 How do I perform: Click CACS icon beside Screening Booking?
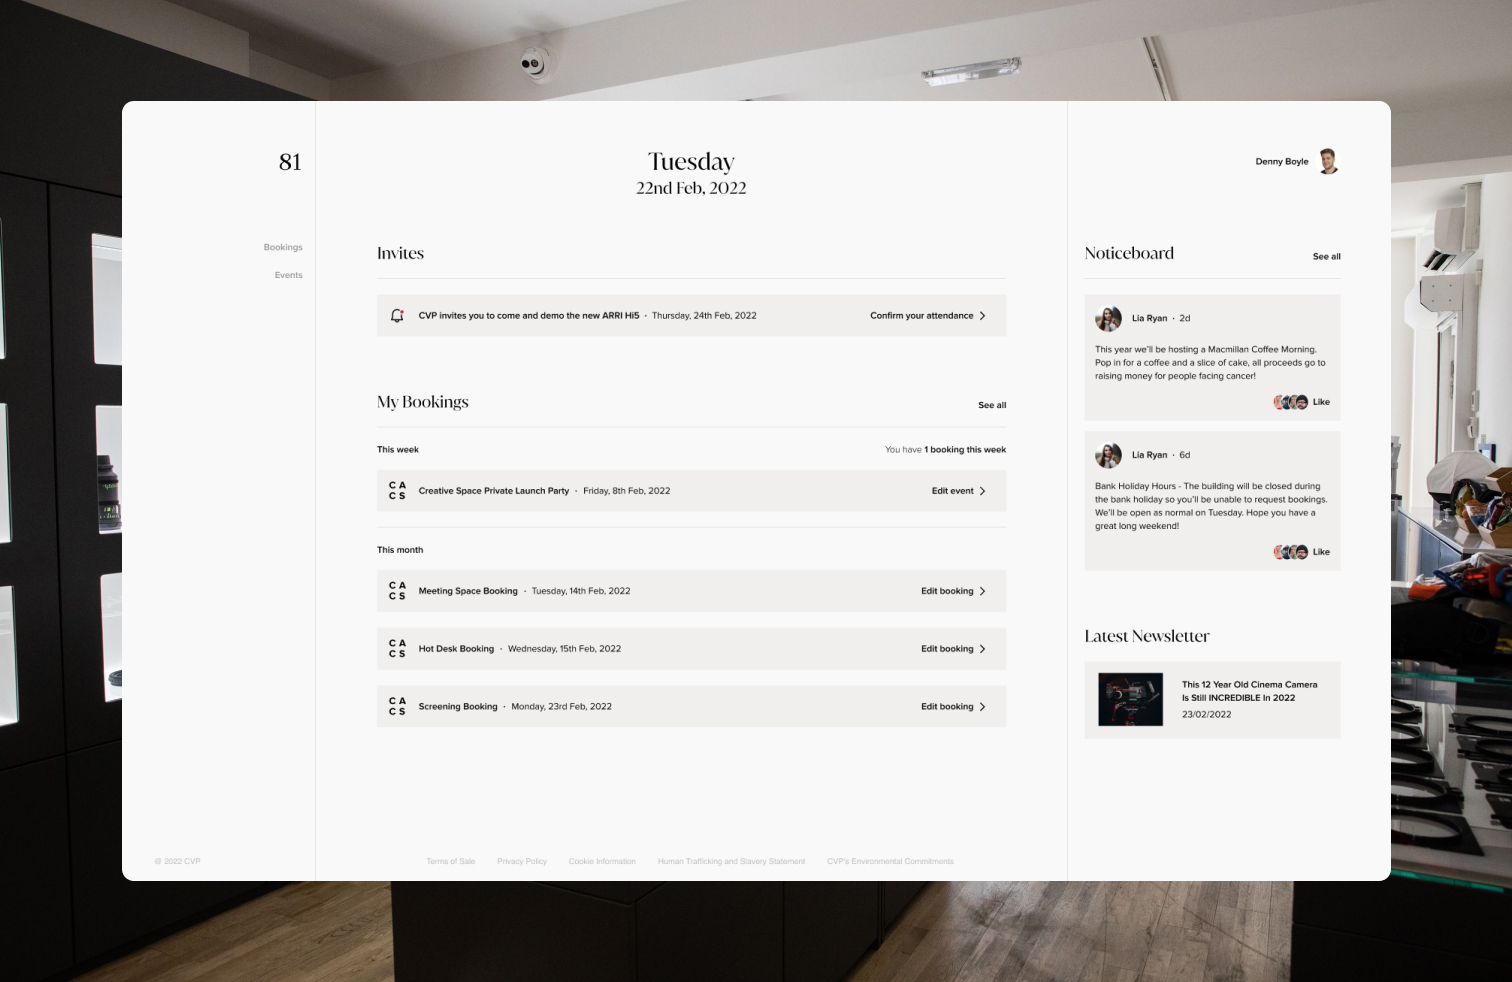pos(397,707)
